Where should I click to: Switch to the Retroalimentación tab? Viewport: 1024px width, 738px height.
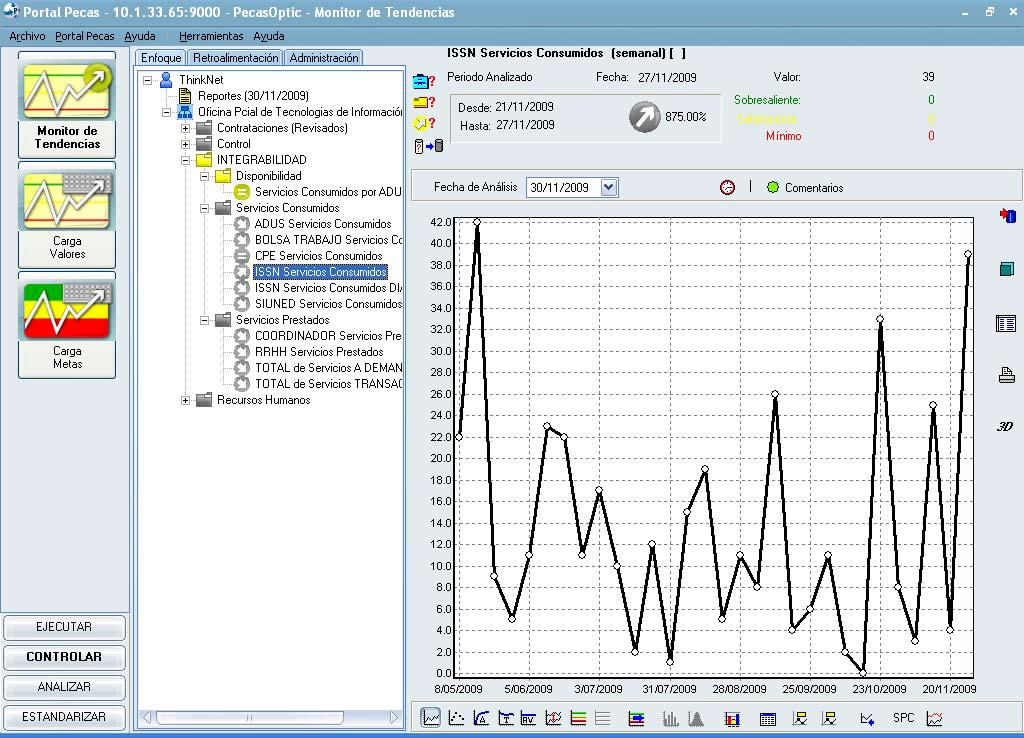(x=235, y=58)
